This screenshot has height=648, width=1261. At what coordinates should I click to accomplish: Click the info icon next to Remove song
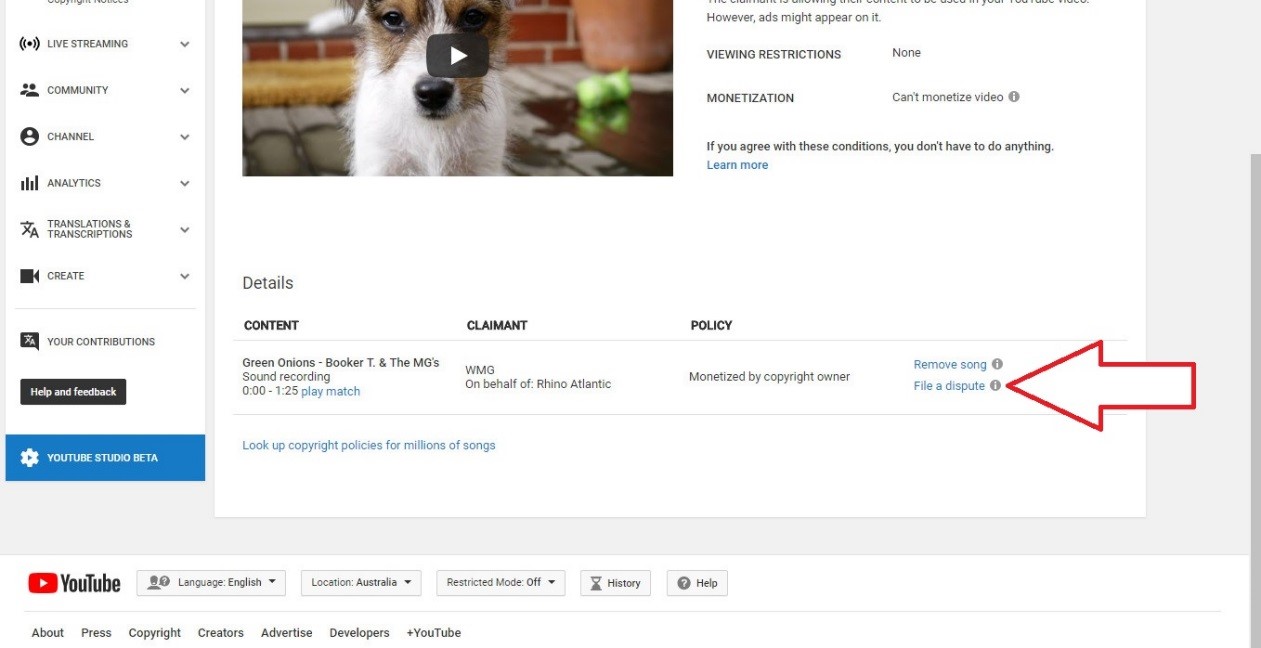click(997, 365)
